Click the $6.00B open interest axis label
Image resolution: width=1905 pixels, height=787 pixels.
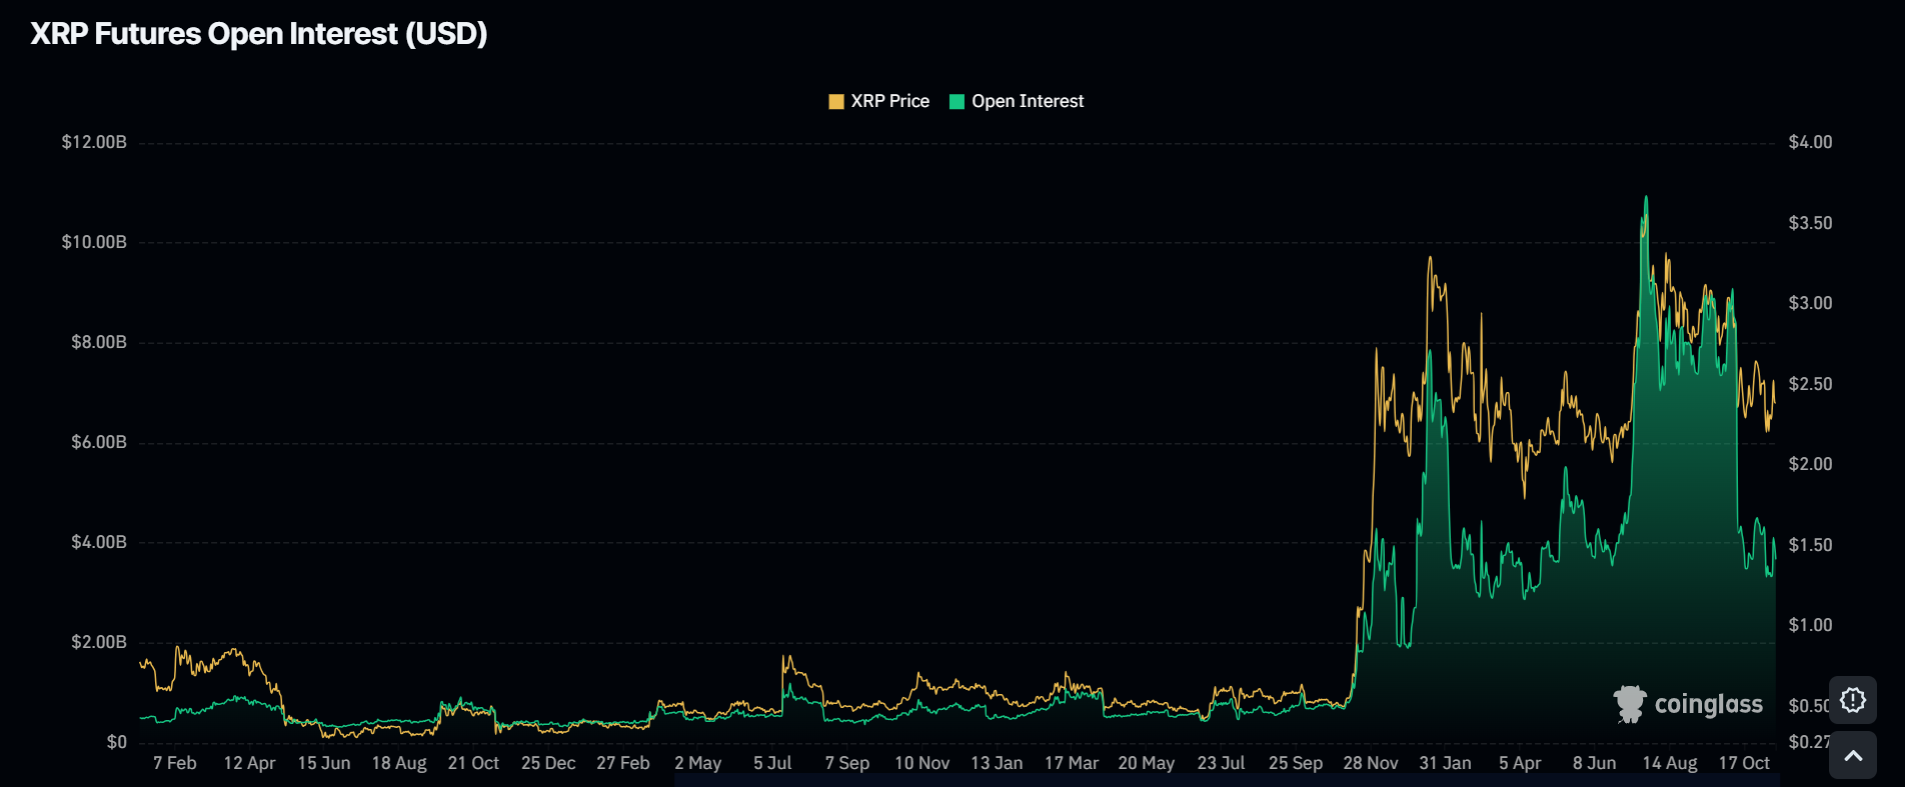pos(98,442)
